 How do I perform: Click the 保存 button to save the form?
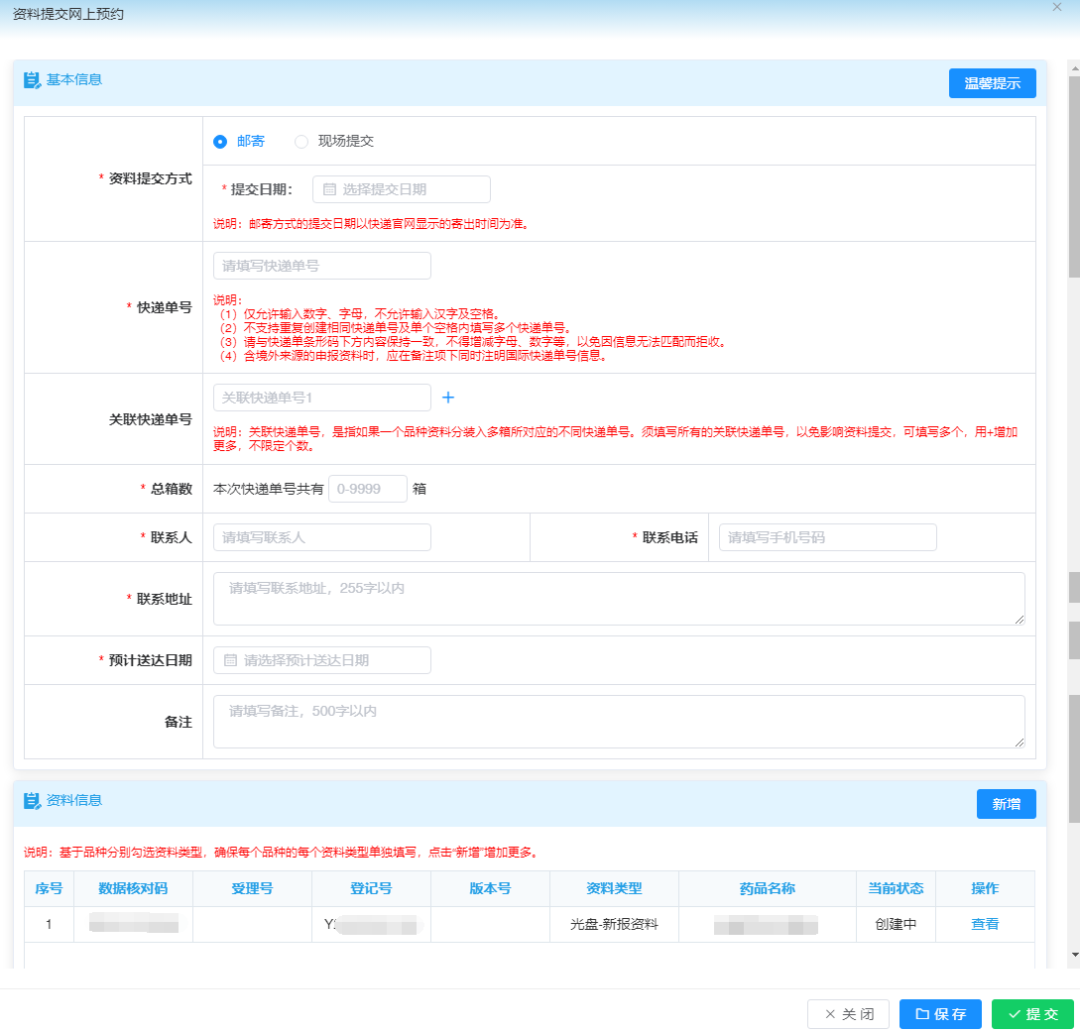[939, 1013]
